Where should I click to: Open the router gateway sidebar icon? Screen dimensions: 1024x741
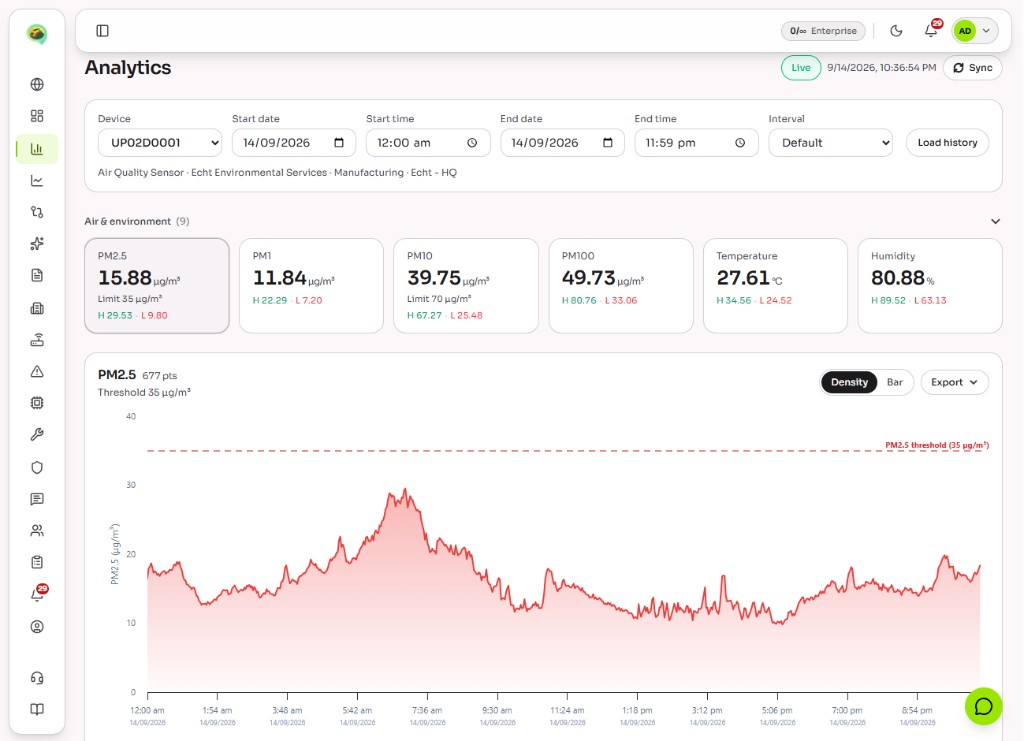37,339
